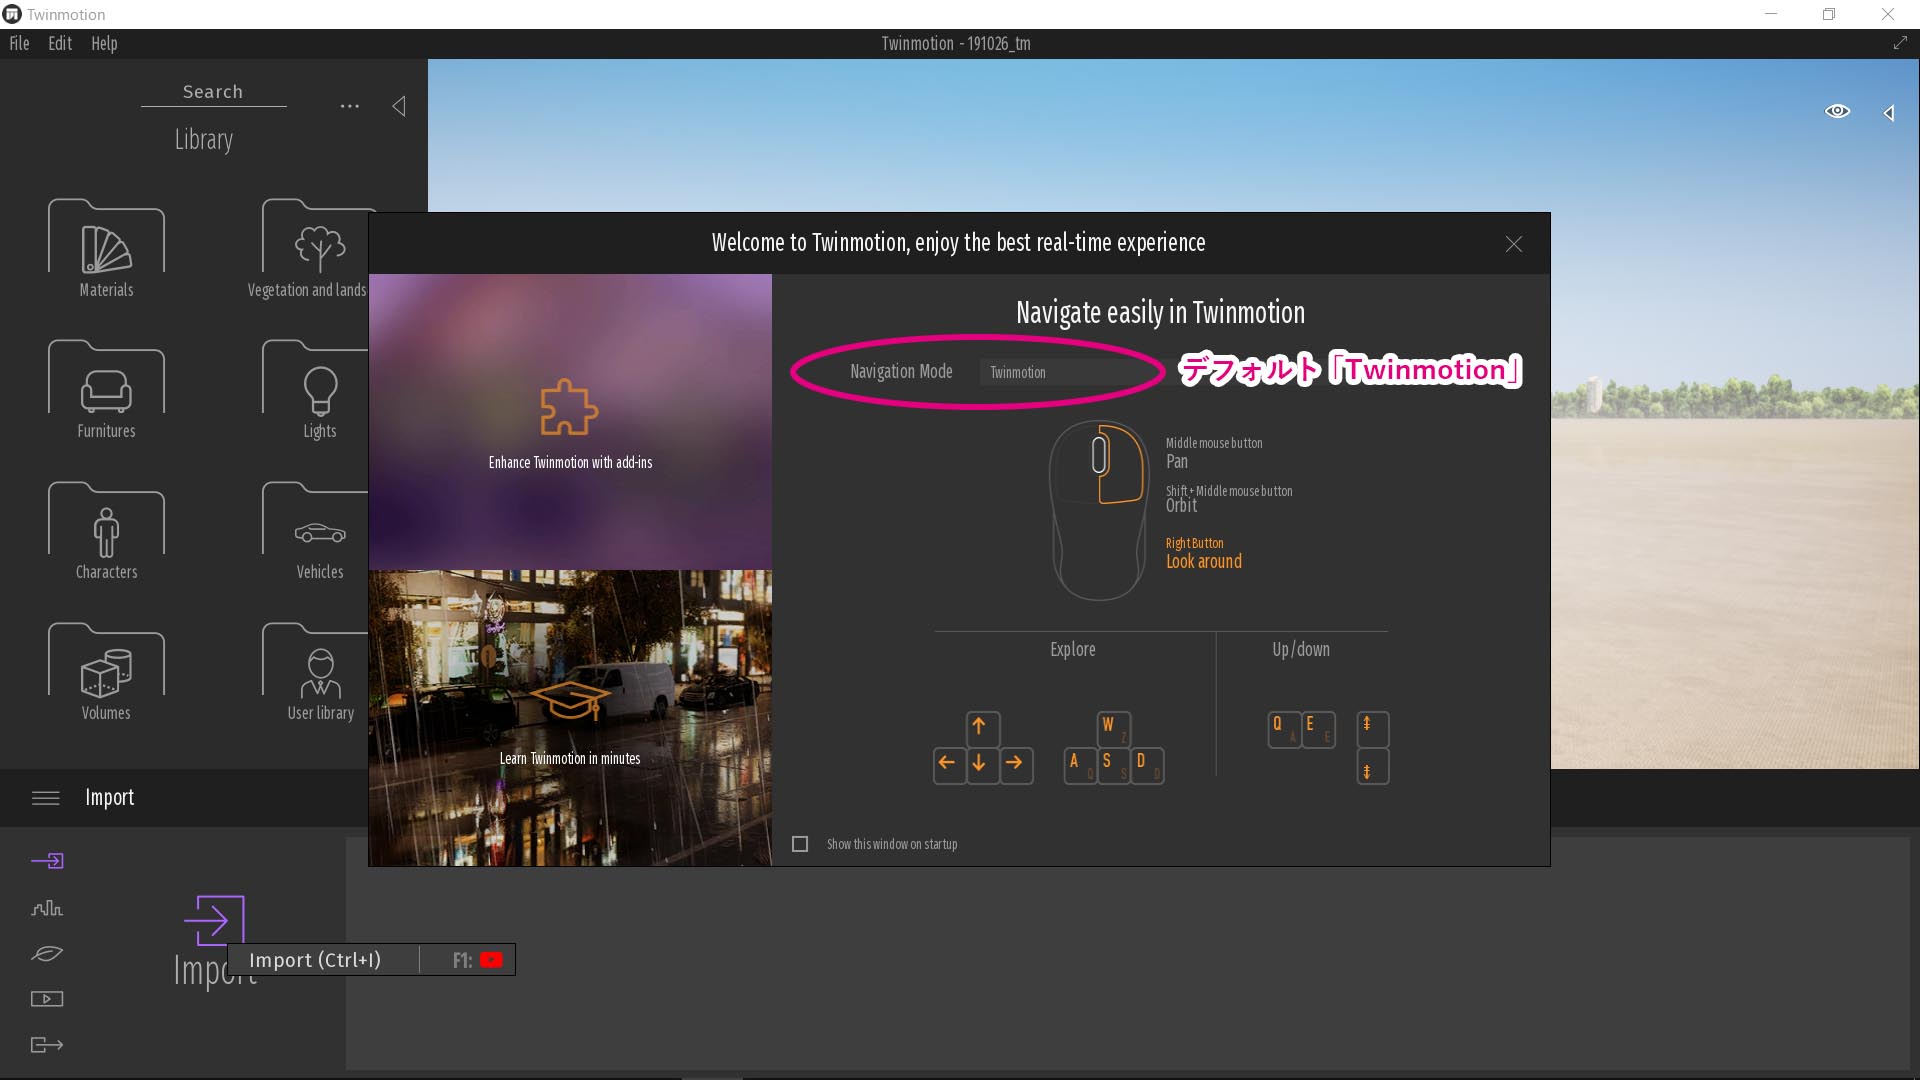Click the graduation cap learn icon
This screenshot has width=1920, height=1080.
click(569, 700)
